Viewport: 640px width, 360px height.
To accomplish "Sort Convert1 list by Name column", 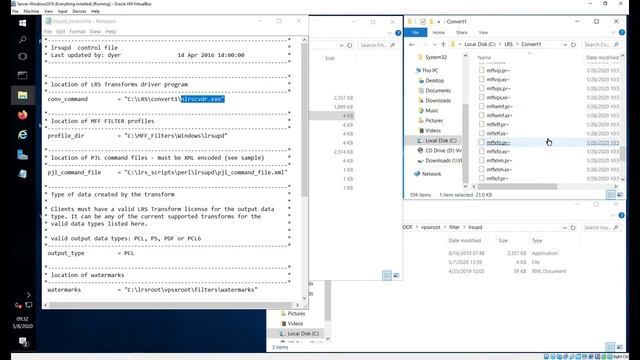I will pos(484,58).
